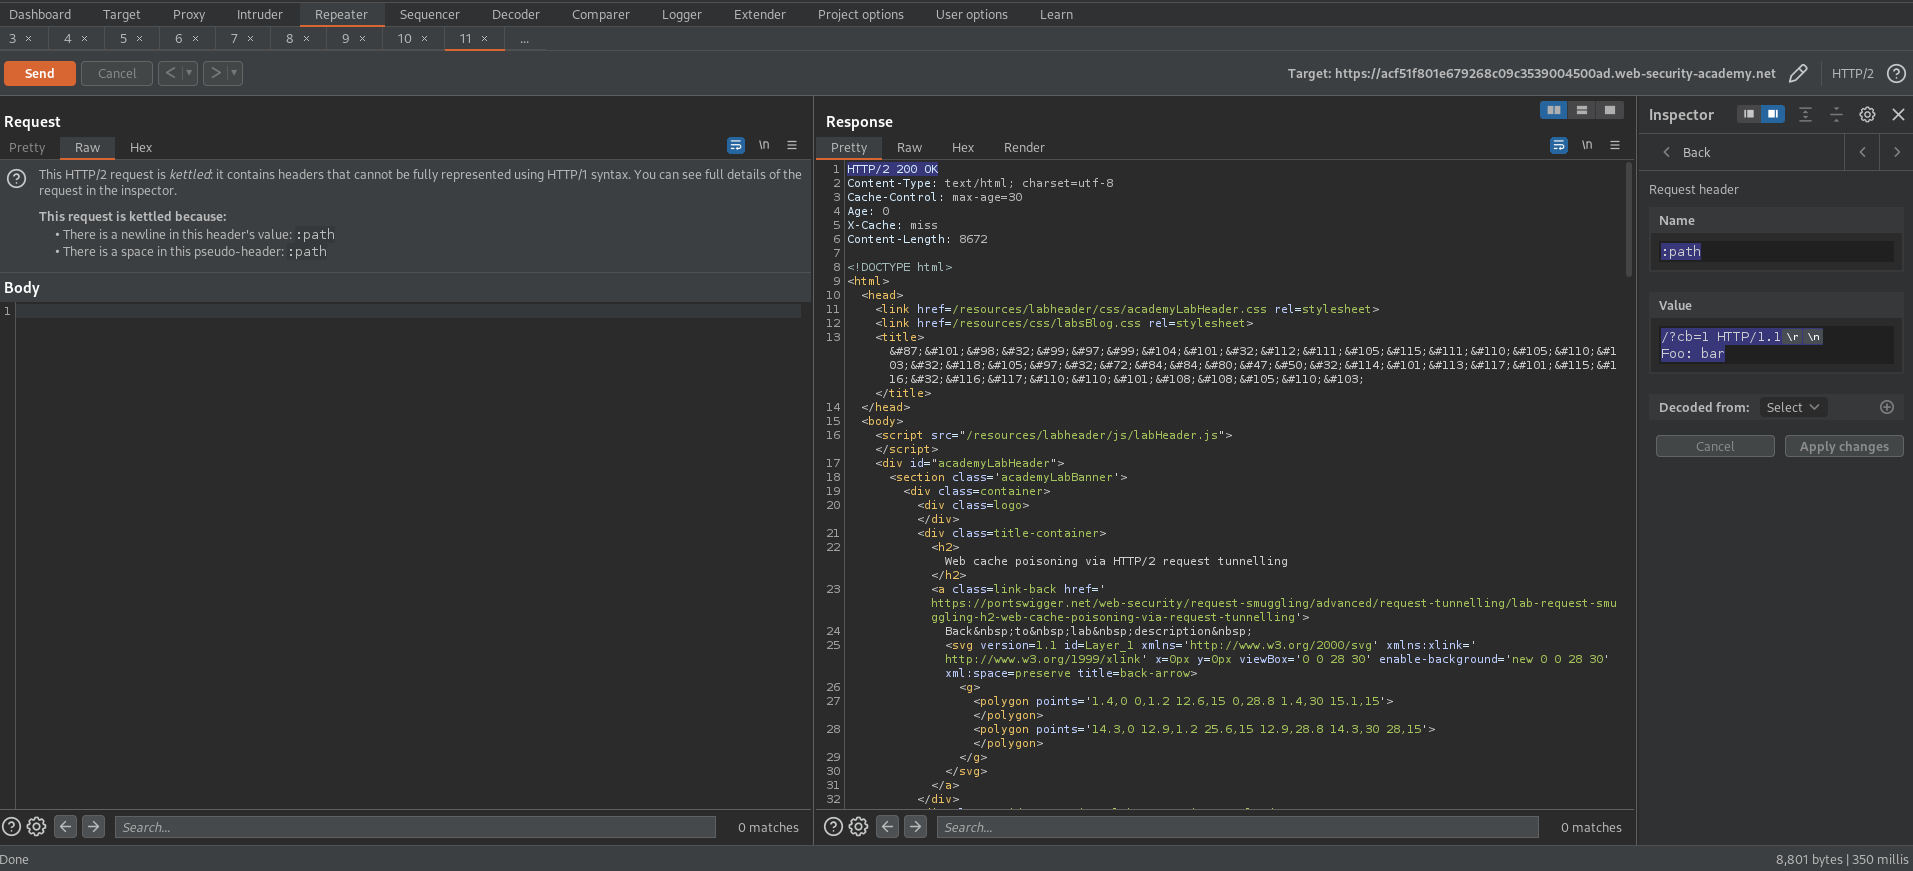Click the Cancel button beside Send
Viewport: 1913px width, 871px height.
coord(117,73)
